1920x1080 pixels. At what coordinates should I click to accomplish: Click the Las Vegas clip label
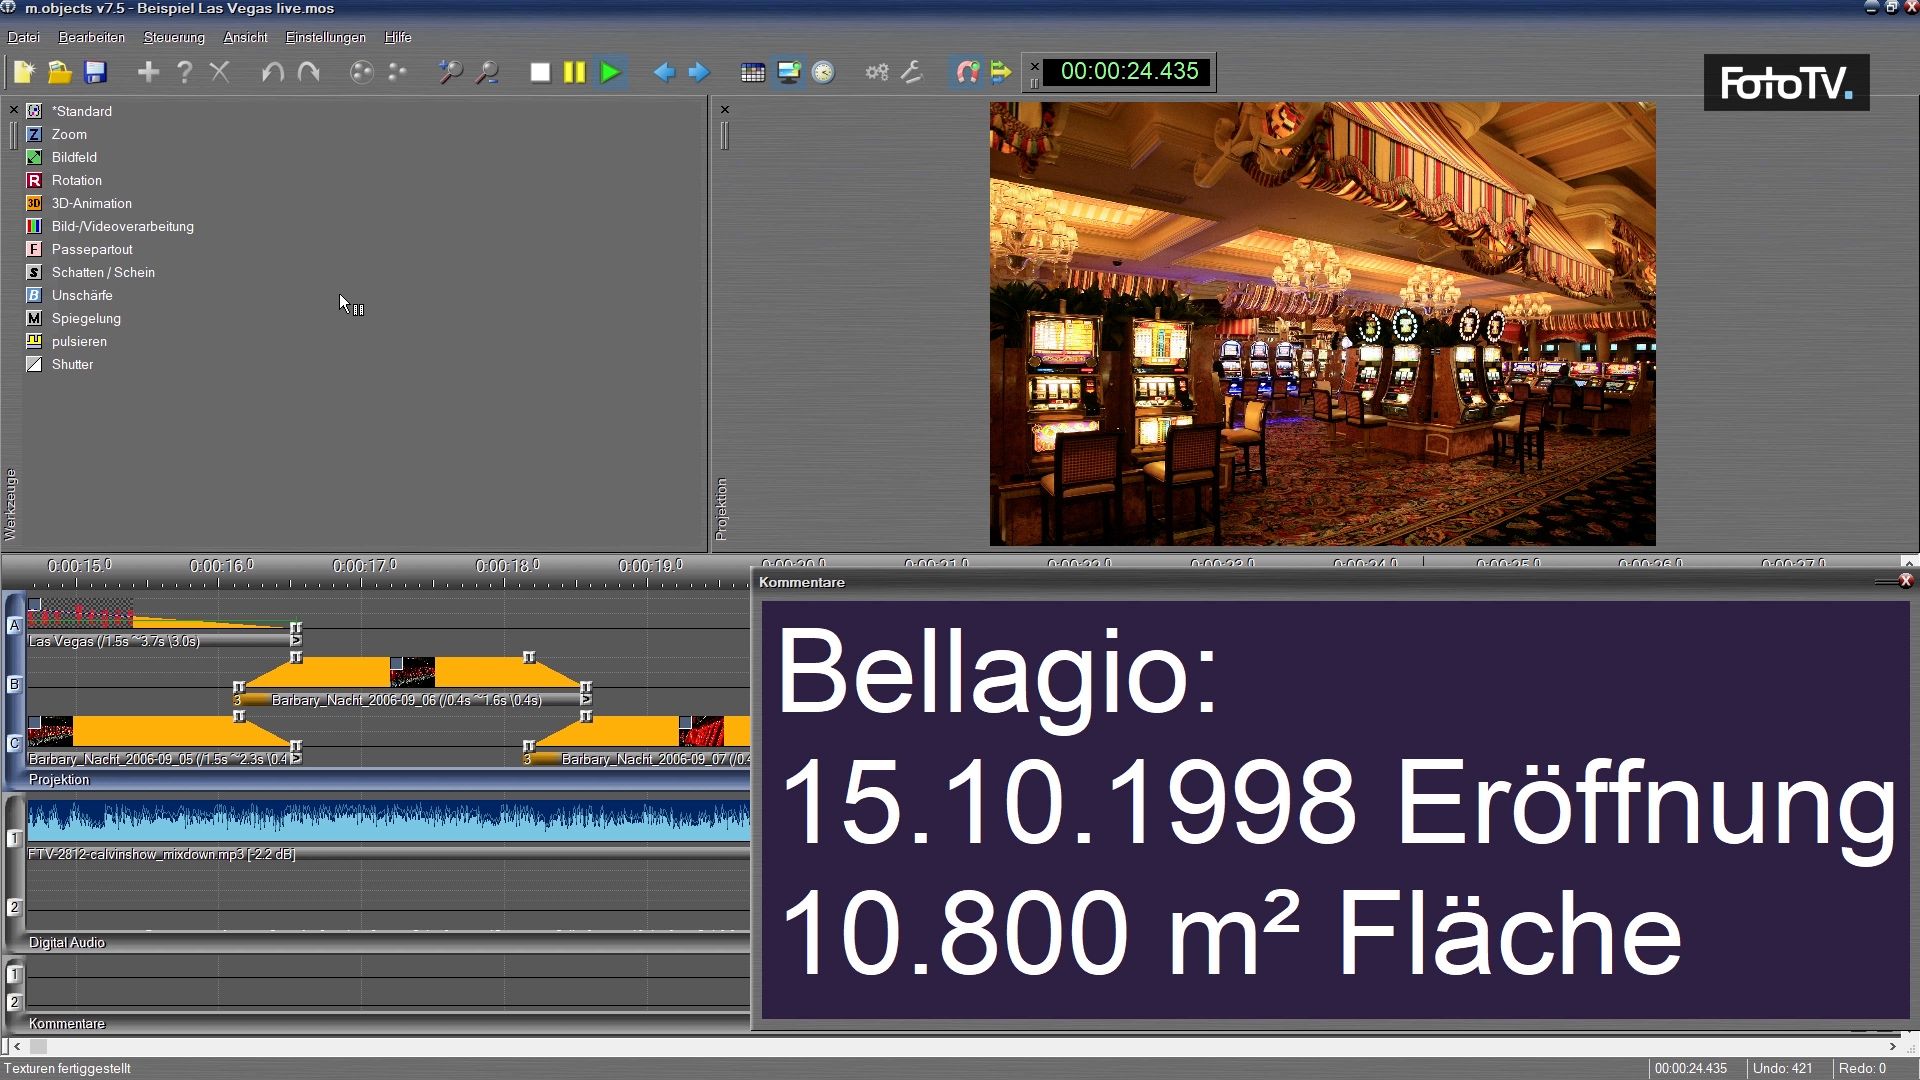[x=114, y=641]
